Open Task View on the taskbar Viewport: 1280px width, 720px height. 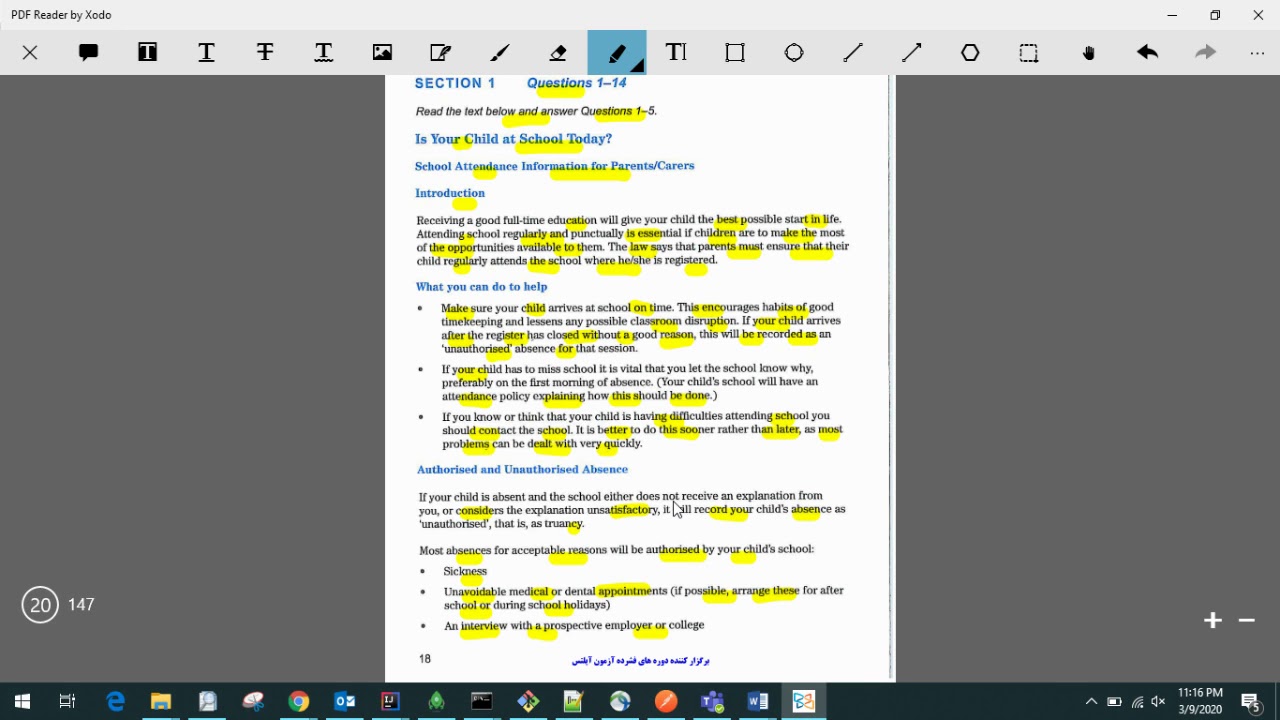tap(68, 702)
